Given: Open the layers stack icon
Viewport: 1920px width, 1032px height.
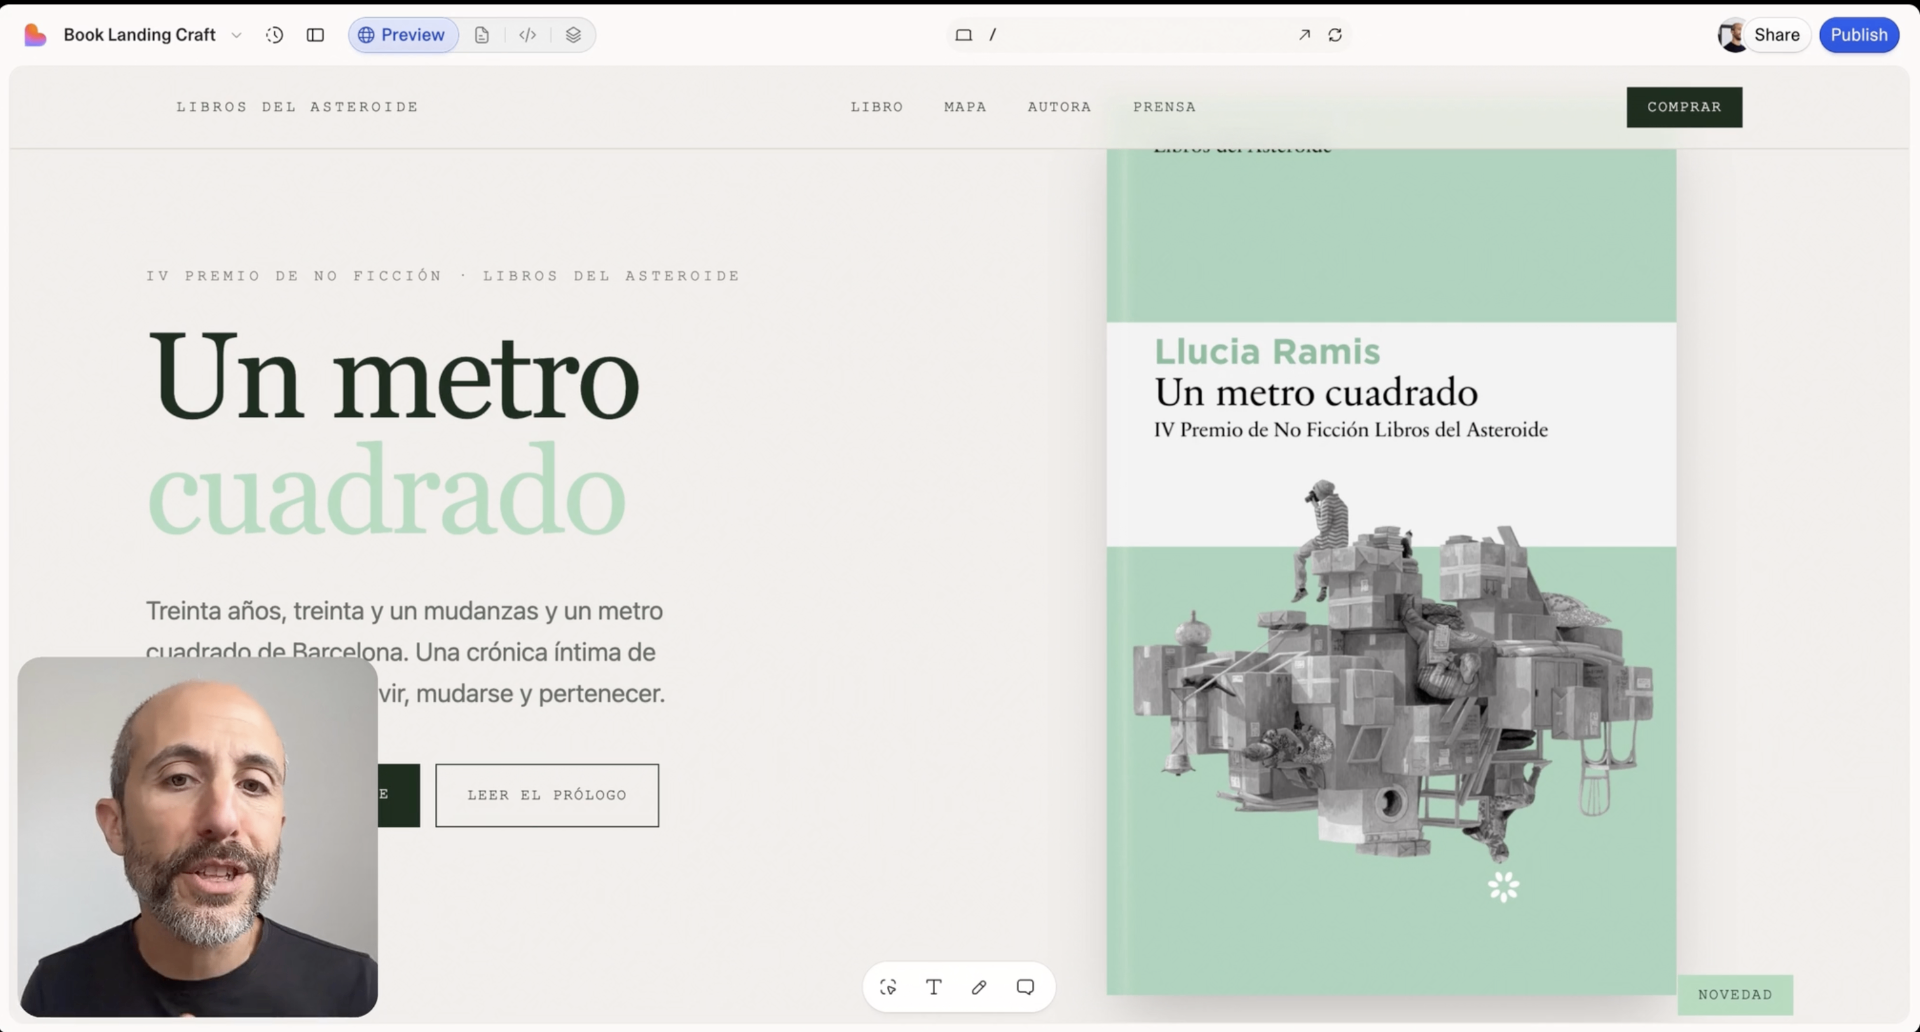Looking at the screenshot, I should [x=573, y=35].
